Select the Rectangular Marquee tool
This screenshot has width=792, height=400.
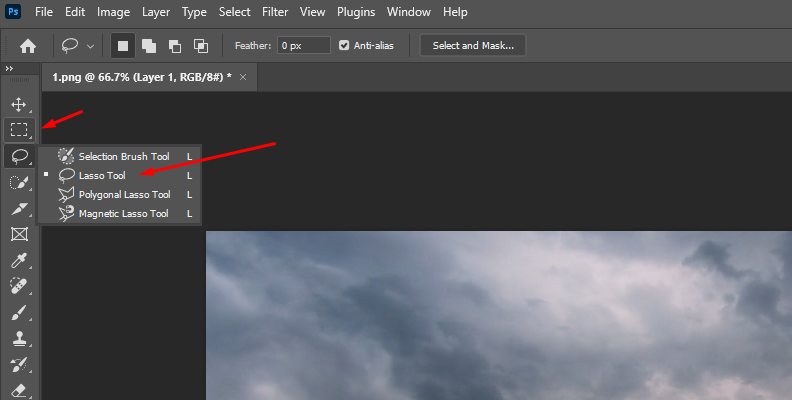point(18,130)
